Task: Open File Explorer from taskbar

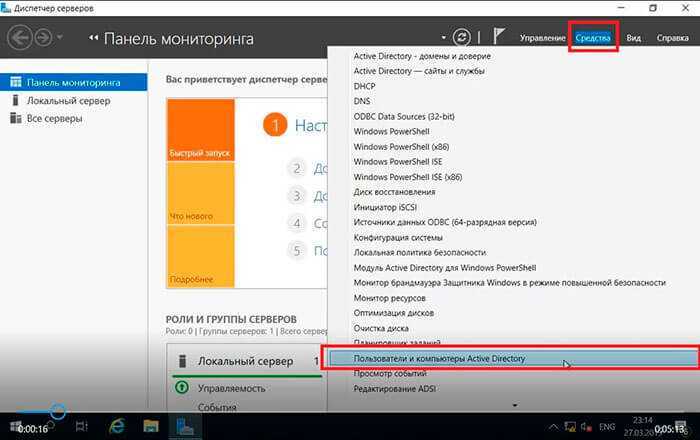Action: pos(151,427)
